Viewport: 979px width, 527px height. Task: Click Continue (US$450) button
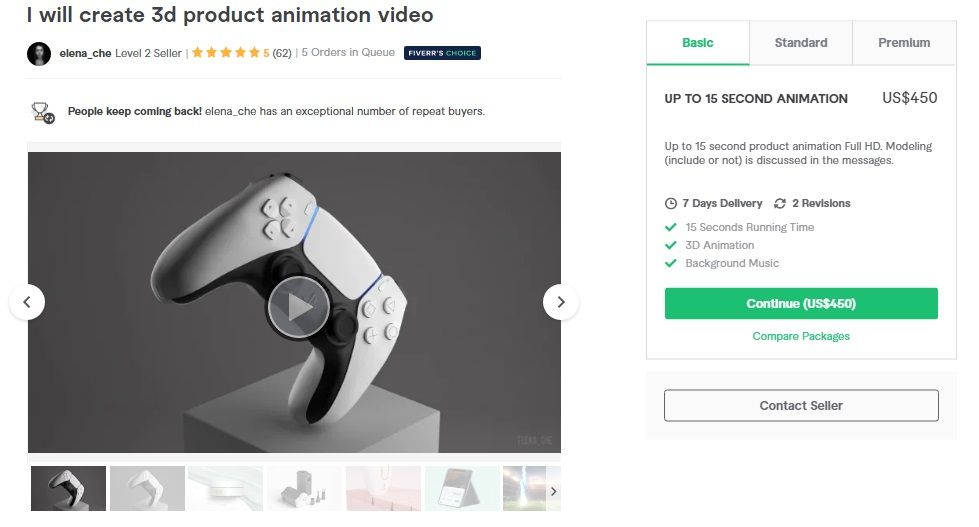801,303
